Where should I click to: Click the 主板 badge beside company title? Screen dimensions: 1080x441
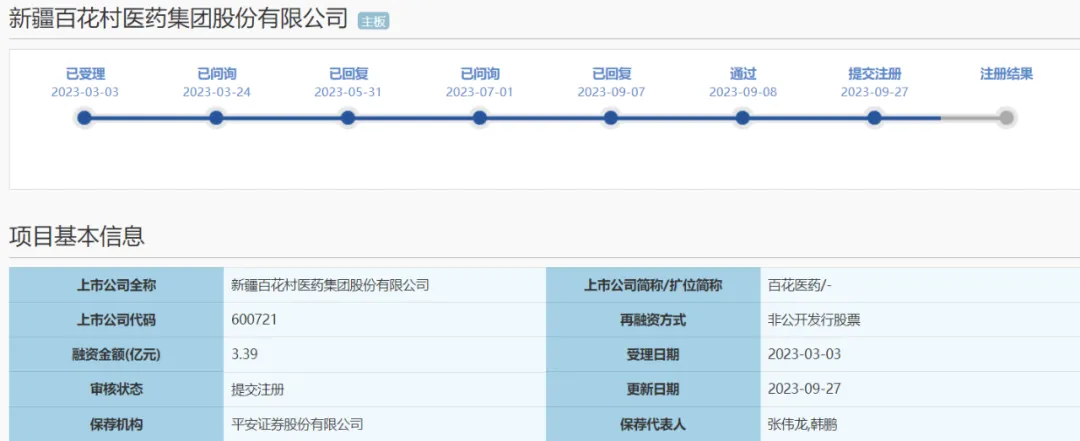click(373, 21)
